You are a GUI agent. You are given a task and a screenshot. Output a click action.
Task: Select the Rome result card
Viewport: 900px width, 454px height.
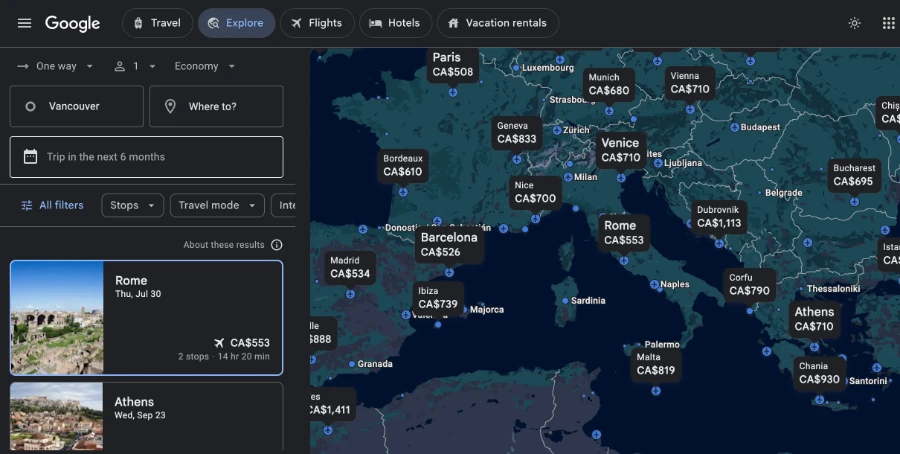click(146, 318)
